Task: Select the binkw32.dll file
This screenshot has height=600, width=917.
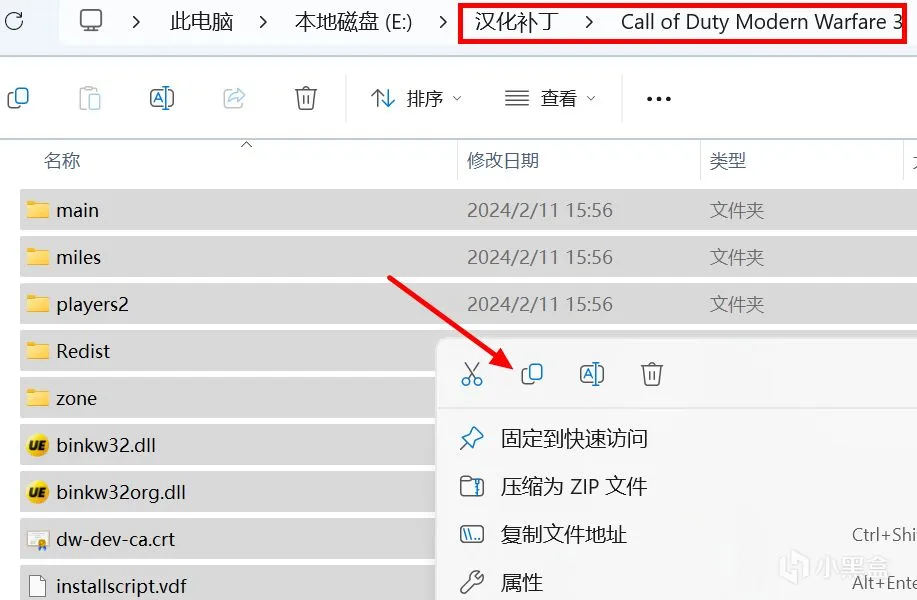Action: pos(228,445)
